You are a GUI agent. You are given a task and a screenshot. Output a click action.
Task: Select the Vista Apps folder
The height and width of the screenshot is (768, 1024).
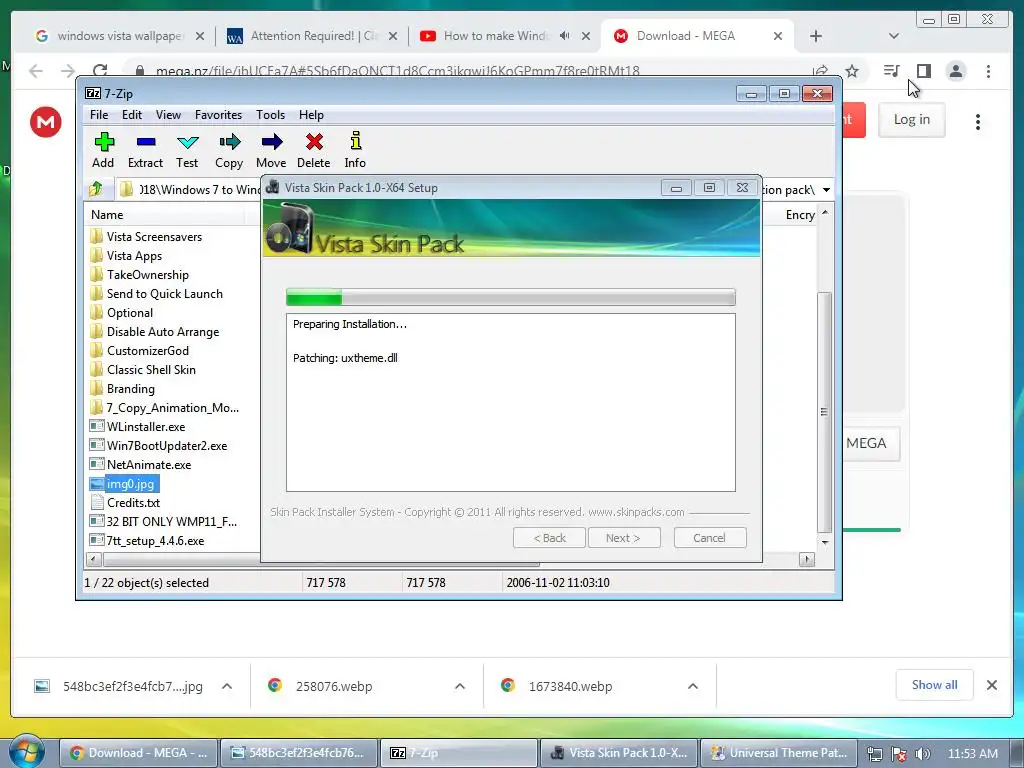(135, 256)
